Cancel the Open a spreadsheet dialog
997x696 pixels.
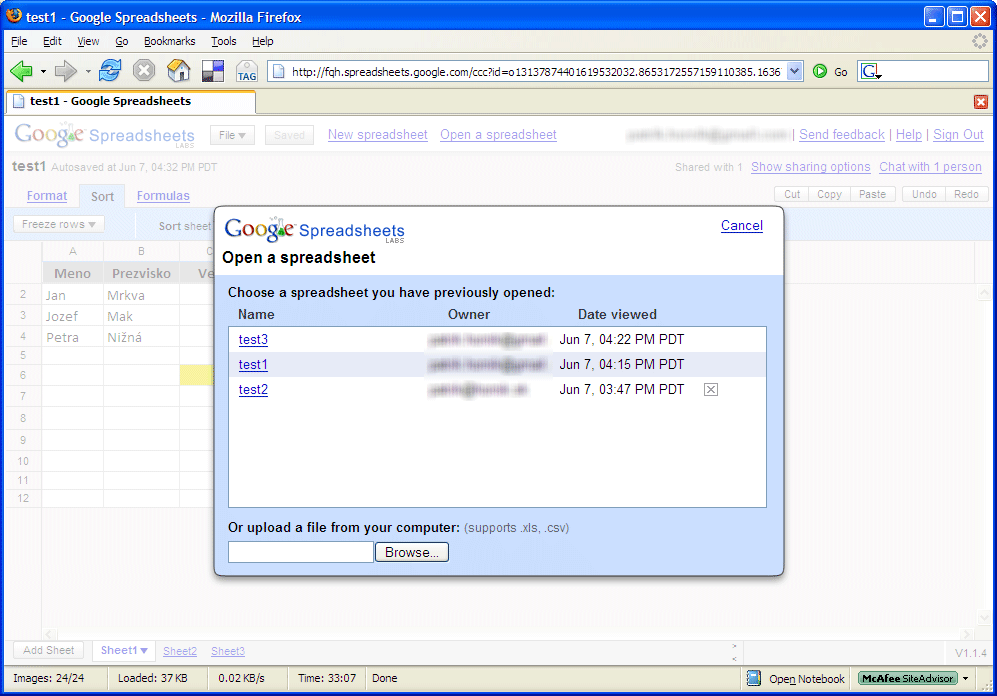point(741,226)
